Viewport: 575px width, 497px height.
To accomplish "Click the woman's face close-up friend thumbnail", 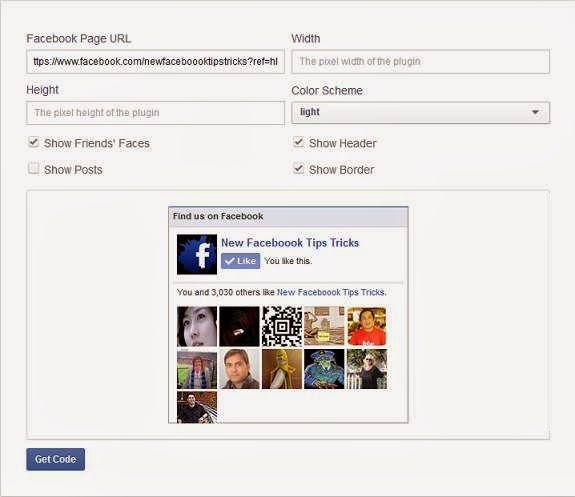I will click(197, 326).
